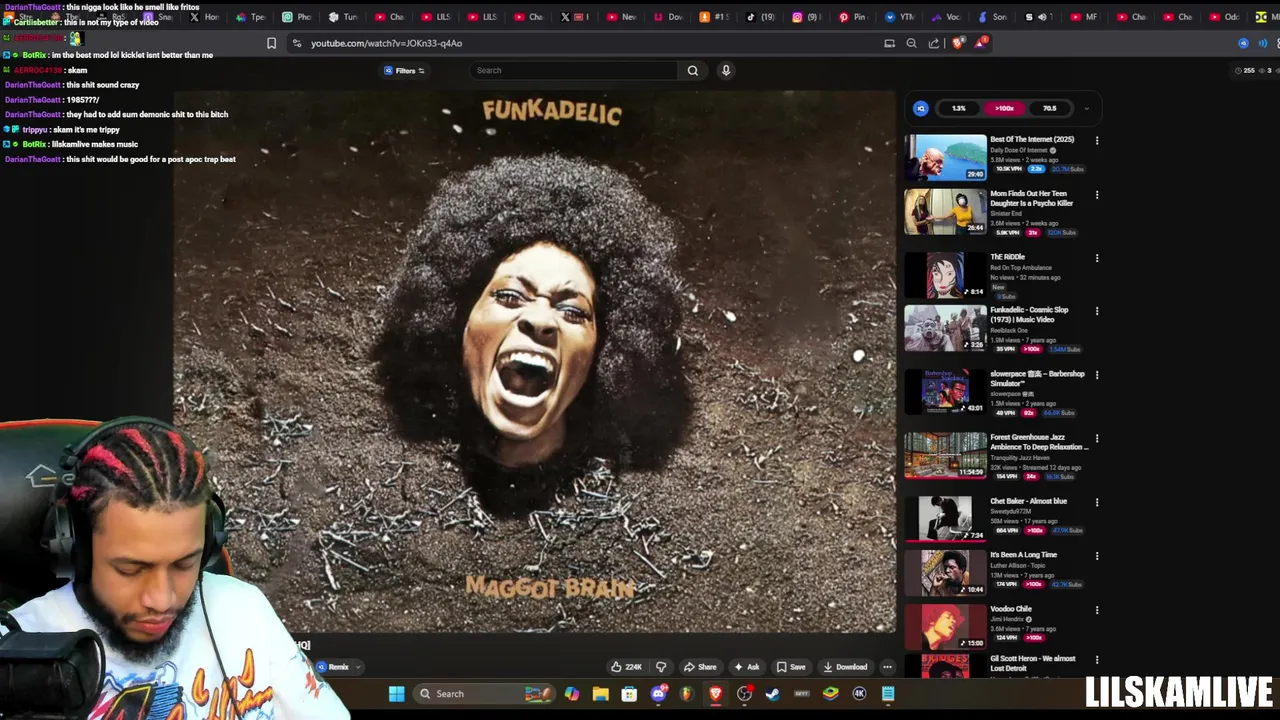The width and height of the screenshot is (1280, 720).
Task: Select the >100x pink stat pill
Action: [x=1005, y=108]
